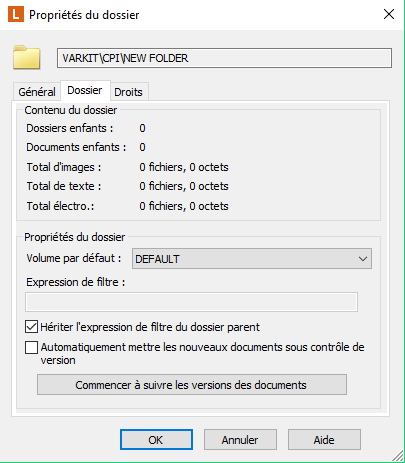The image size is (405, 463).
Task: Open the Droits tab
Action: pyautogui.click(x=128, y=92)
